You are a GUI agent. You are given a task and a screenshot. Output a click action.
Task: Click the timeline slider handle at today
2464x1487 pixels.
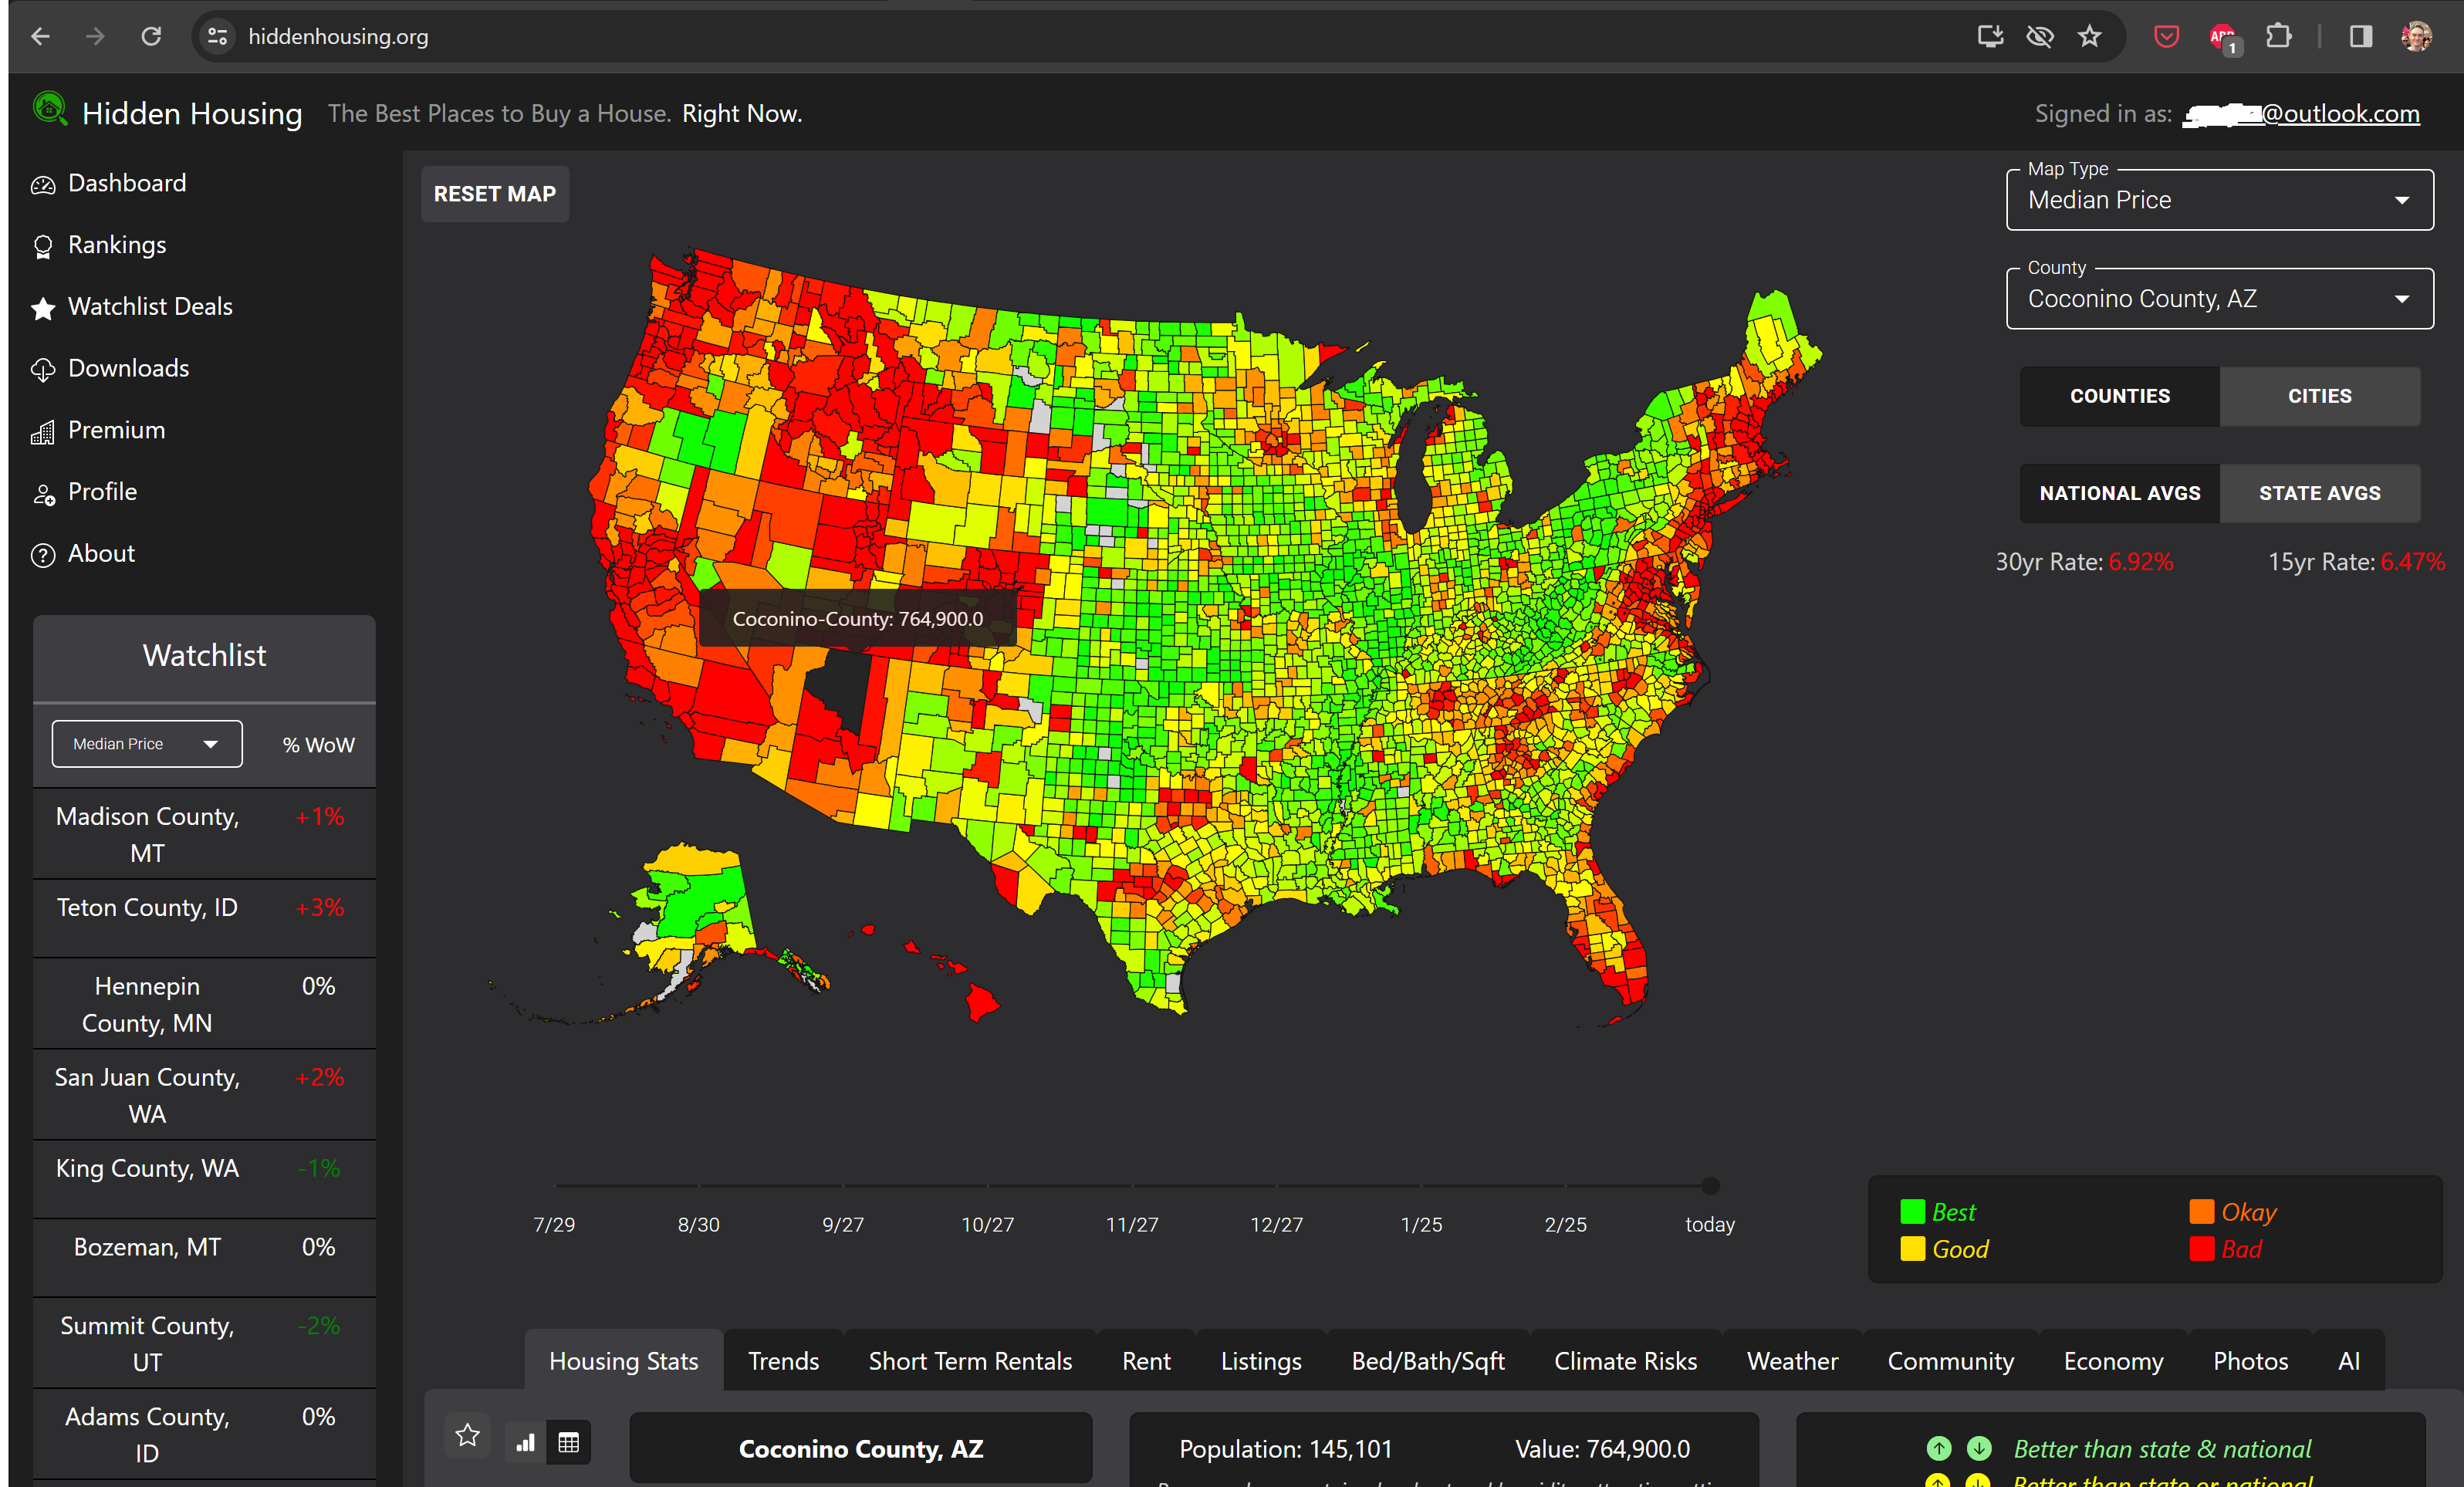(x=1711, y=1186)
